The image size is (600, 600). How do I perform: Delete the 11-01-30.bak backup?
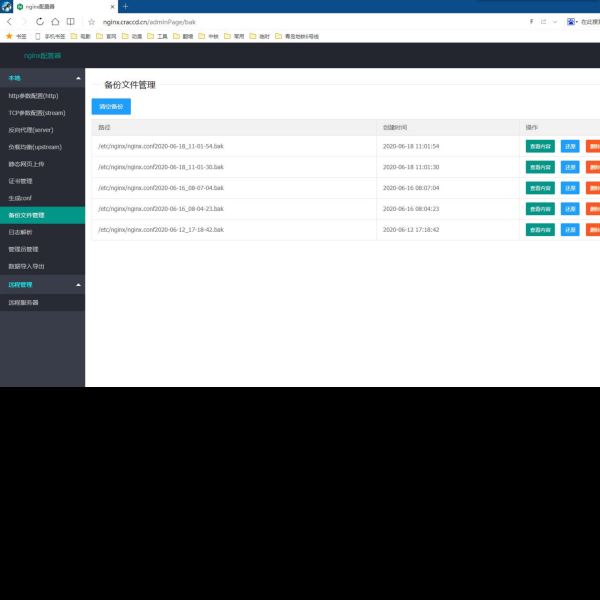coord(593,167)
